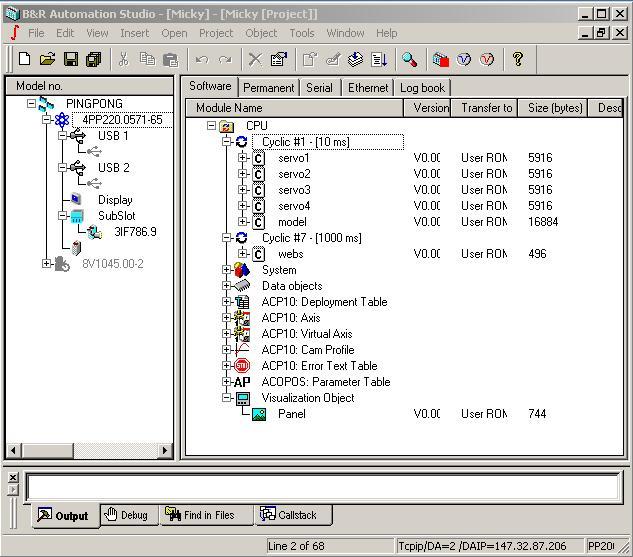Image resolution: width=633 pixels, height=557 pixels.
Task: Select ACP10: Deployment Table
Action: coord(324,302)
